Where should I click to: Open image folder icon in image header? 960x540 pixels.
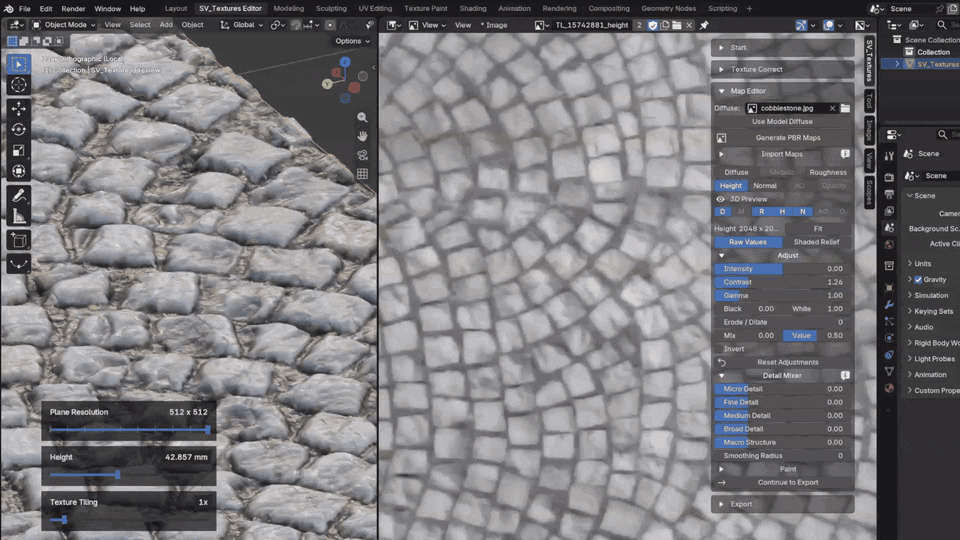[x=677, y=25]
